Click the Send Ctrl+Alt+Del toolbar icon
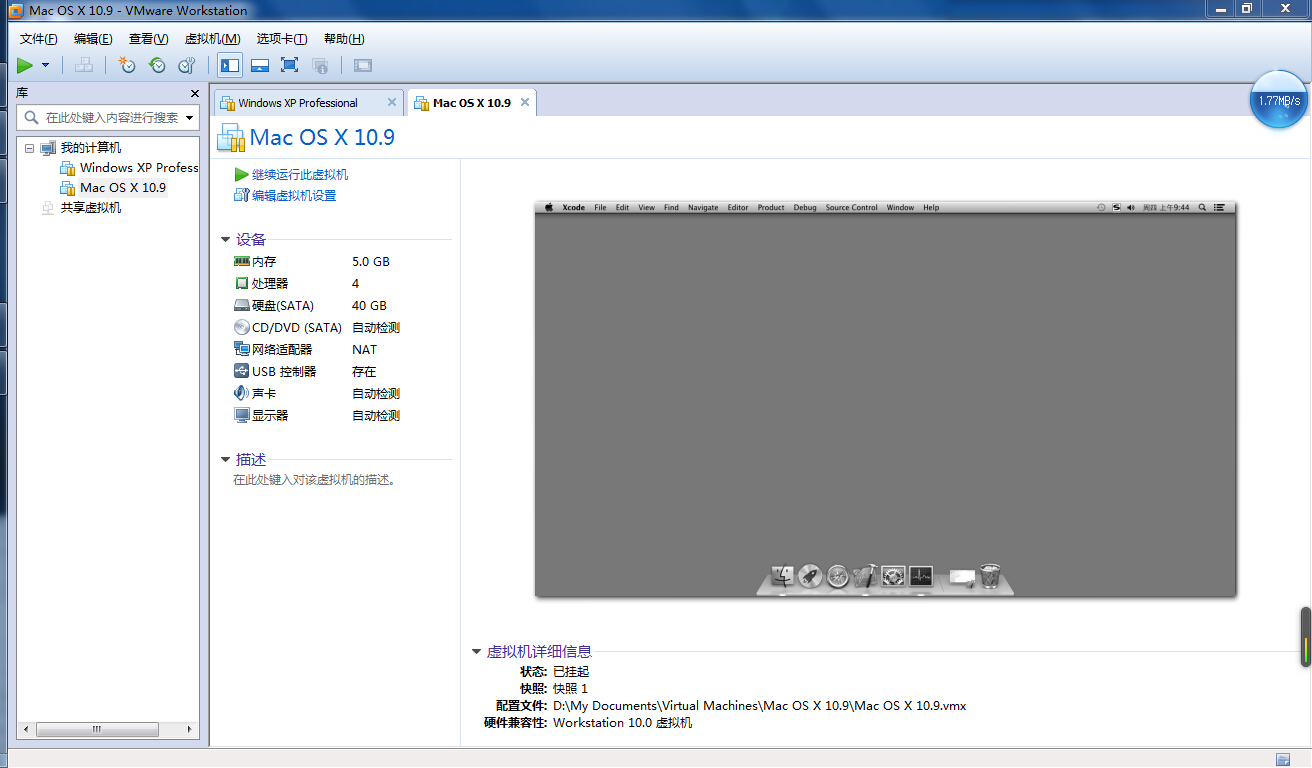The height and width of the screenshot is (768, 1312). tap(84, 65)
